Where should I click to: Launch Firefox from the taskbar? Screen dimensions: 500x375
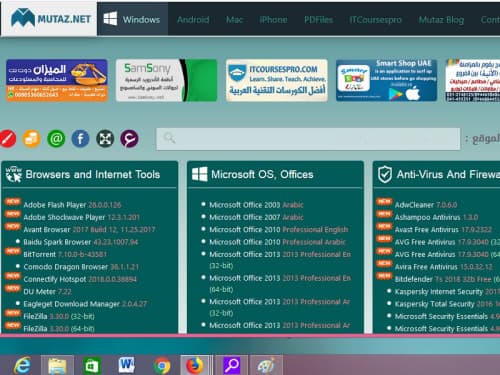click(x=195, y=365)
